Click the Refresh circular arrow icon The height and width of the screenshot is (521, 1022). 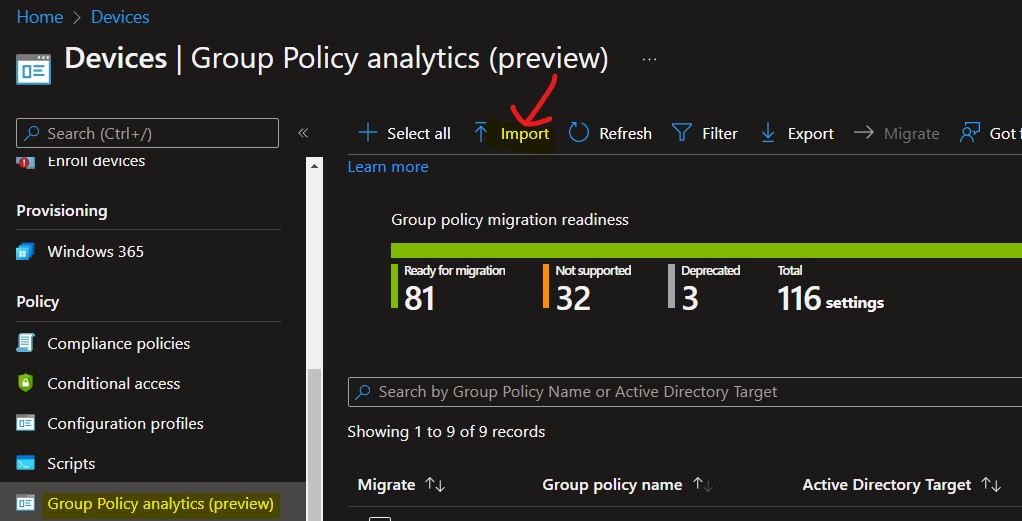point(579,132)
